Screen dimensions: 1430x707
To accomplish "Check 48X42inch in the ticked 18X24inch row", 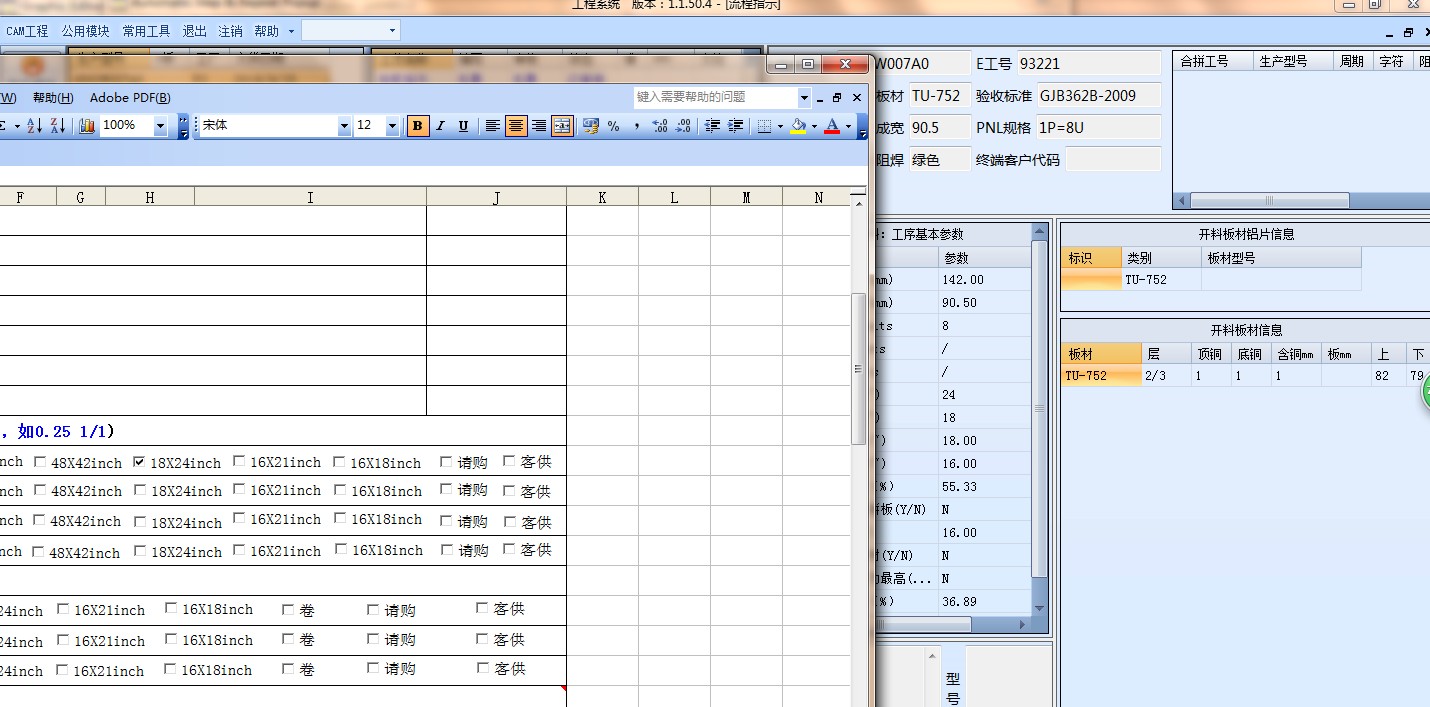I will (x=39, y=462).
